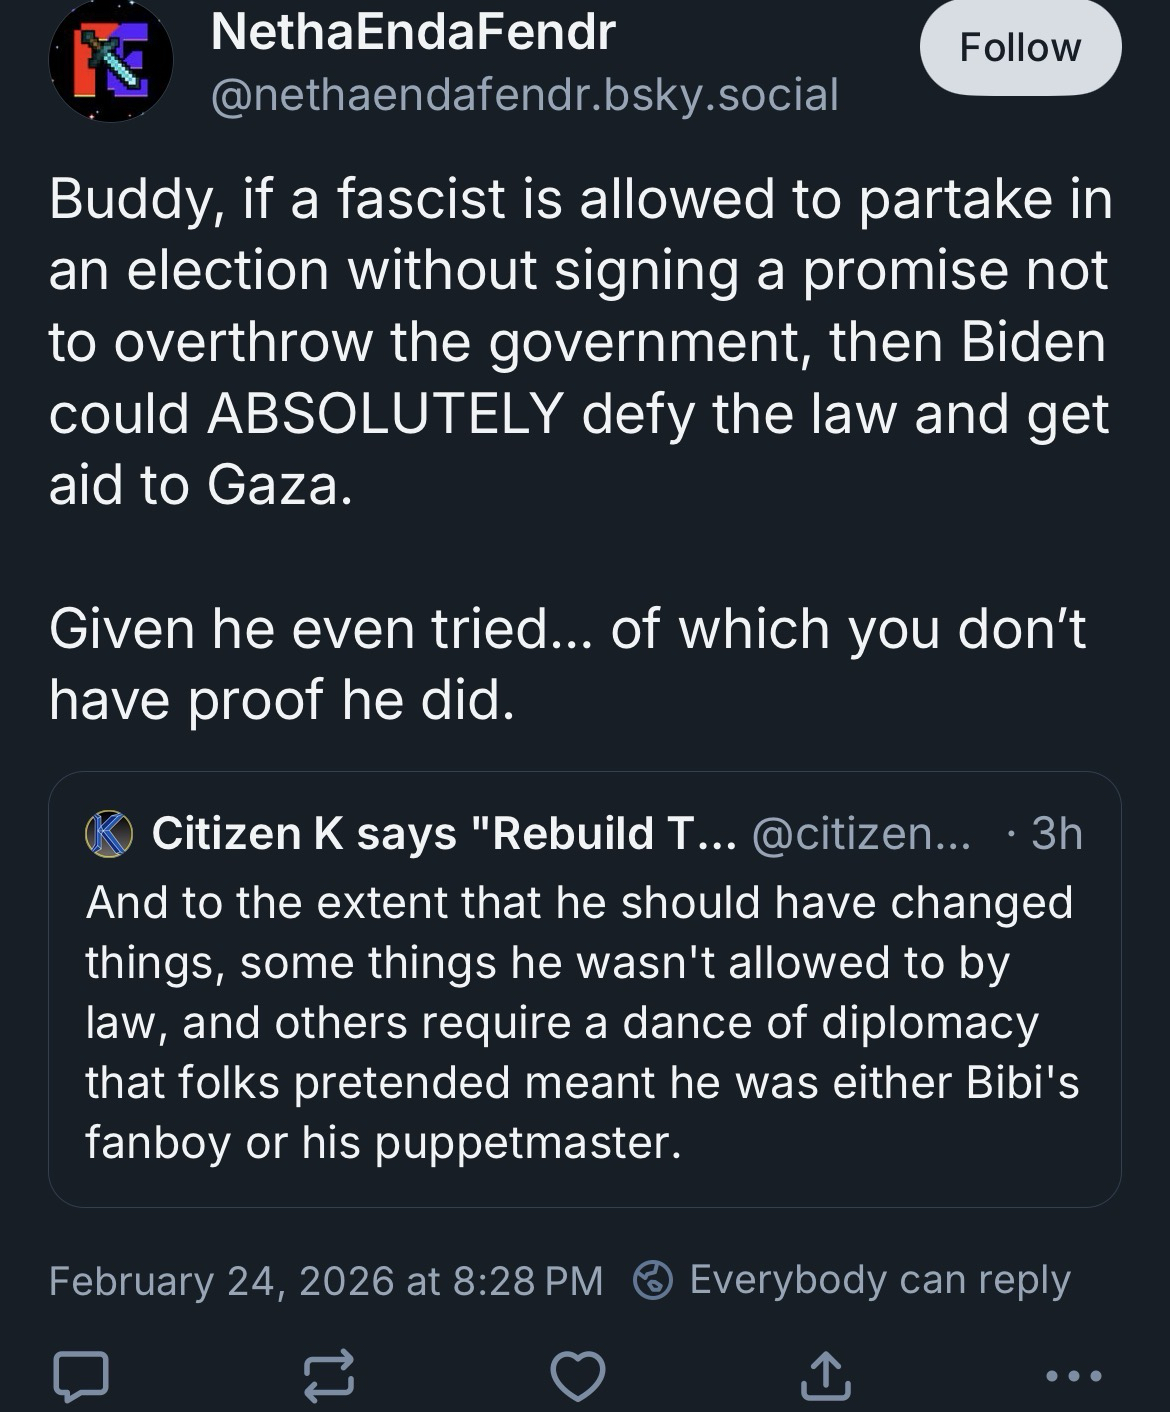Viewport: 1170px width, 1412px height.
Task: Tap the "Everybody can reply" label
Action: pyautogui.click(x=879, y=1280)
